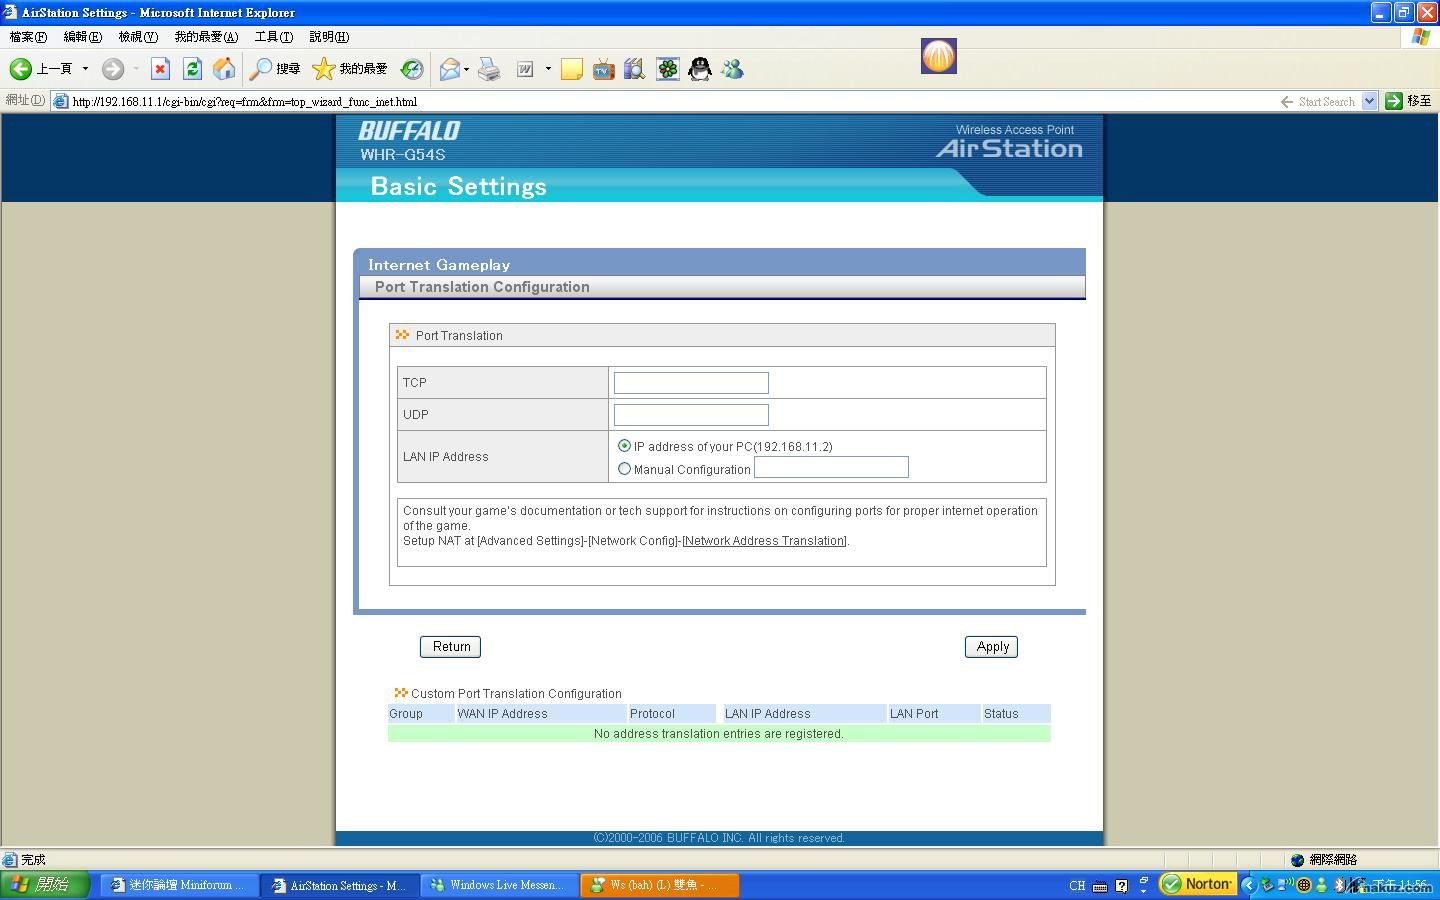The image size is (1440, 900).
Task: Open 說明 (Help) menu
Action: [x=329, y=37]
